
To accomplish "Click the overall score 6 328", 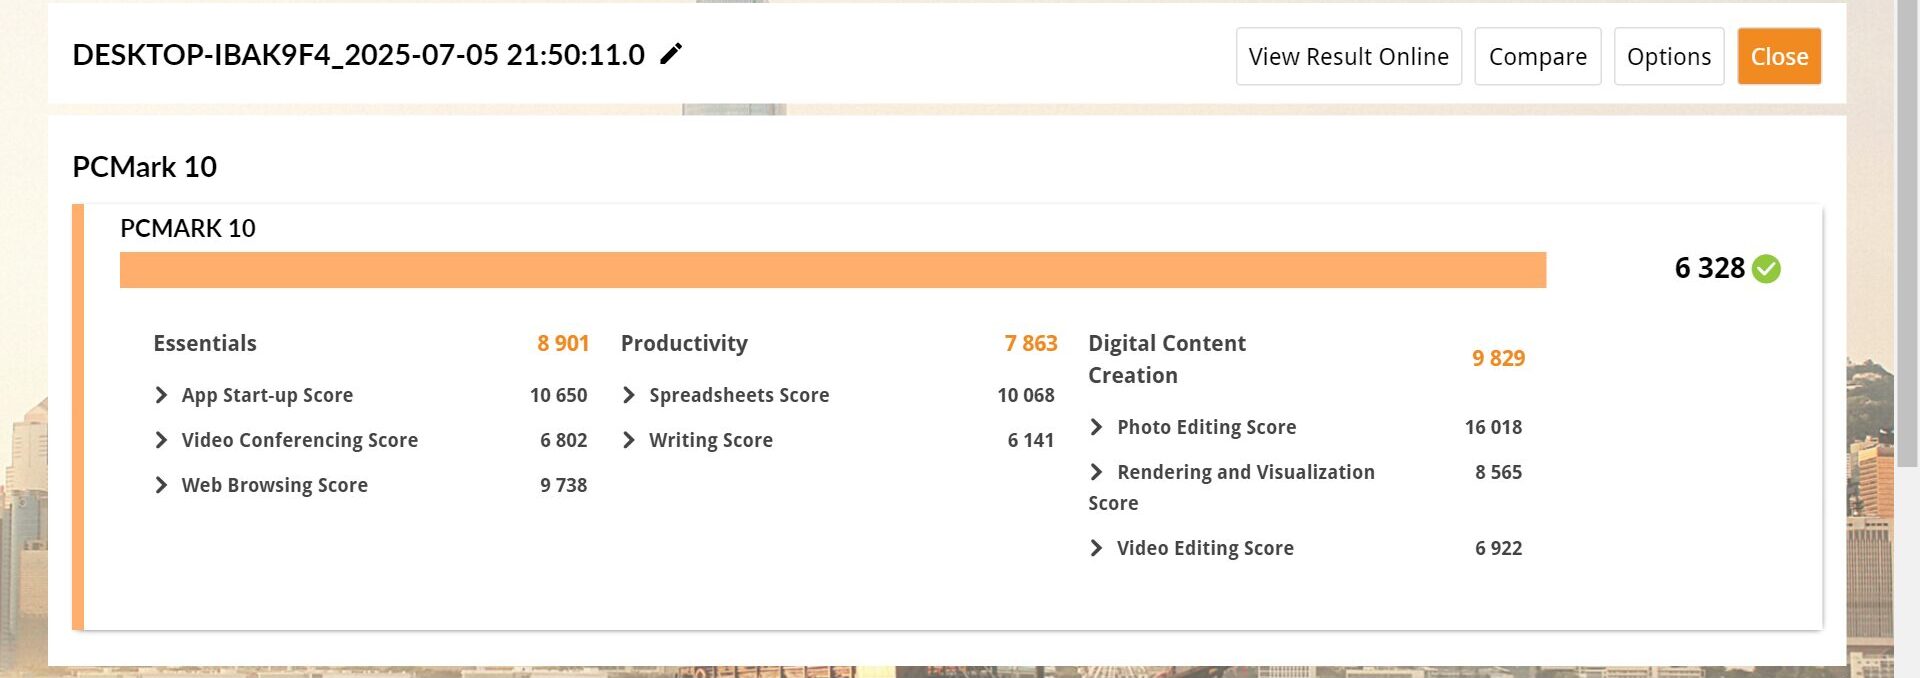I will [x=1710, y=268].
